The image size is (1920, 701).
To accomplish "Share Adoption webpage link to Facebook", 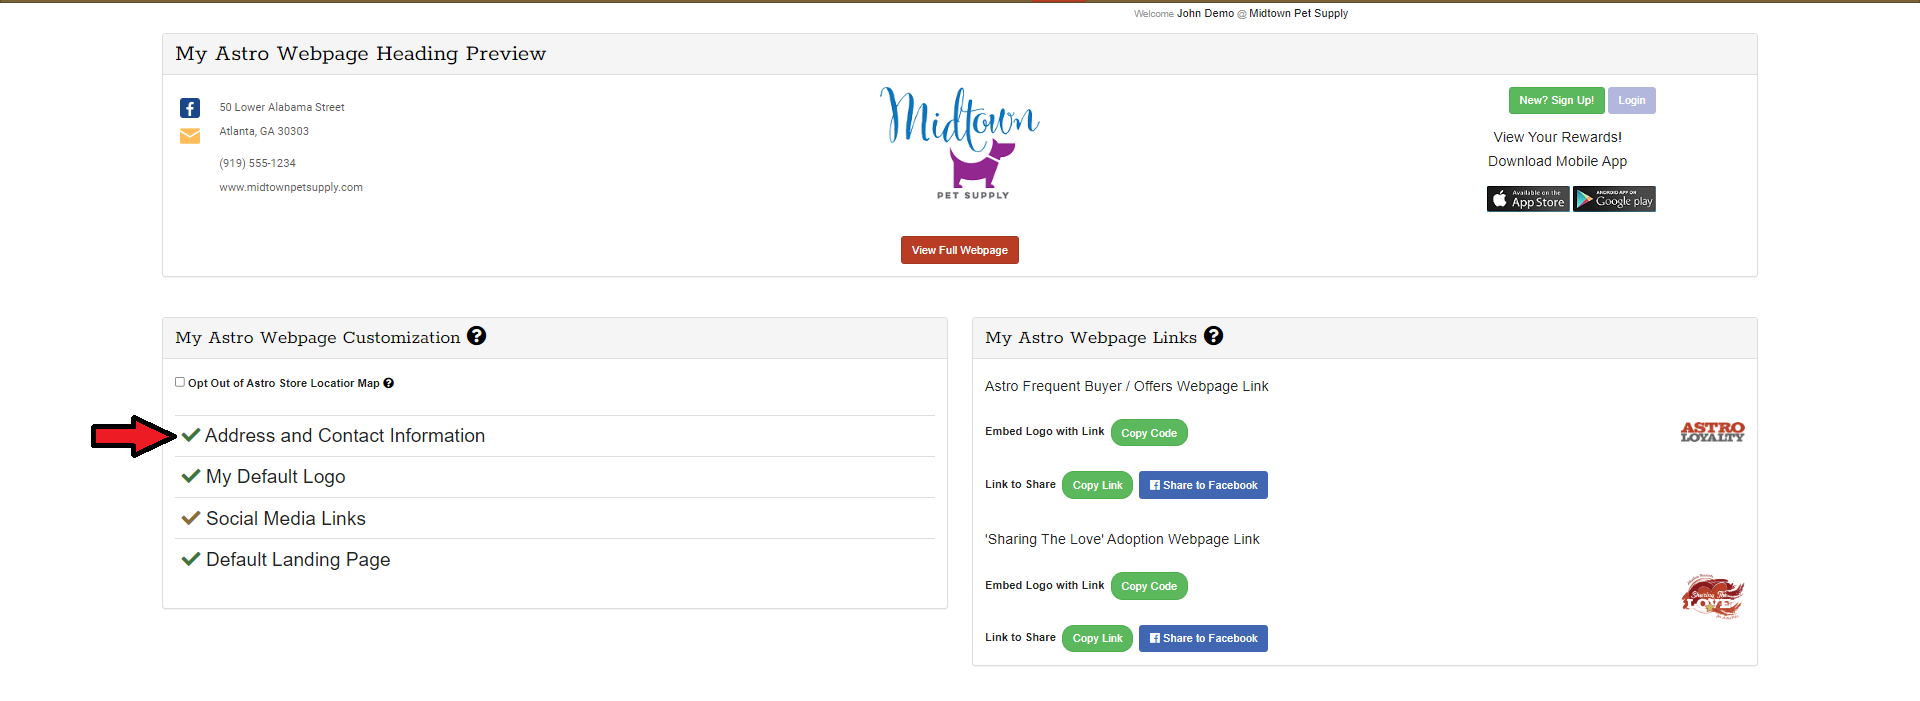I will click(1203, 638).
